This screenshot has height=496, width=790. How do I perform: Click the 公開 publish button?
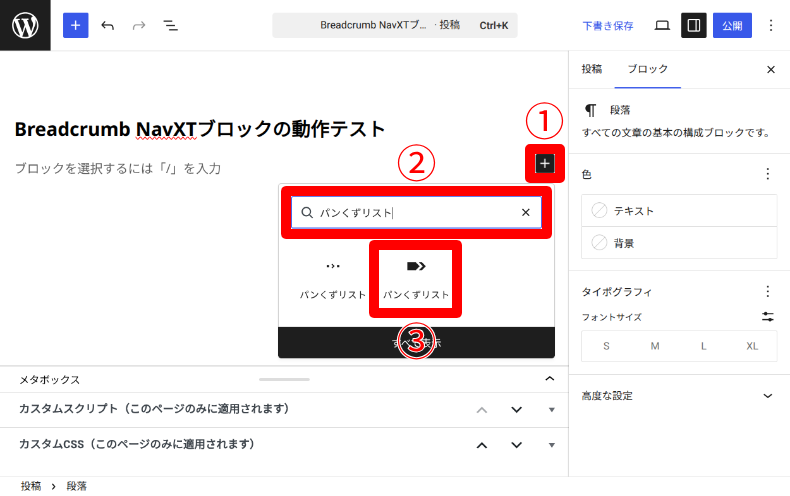(x=732, y=25)
